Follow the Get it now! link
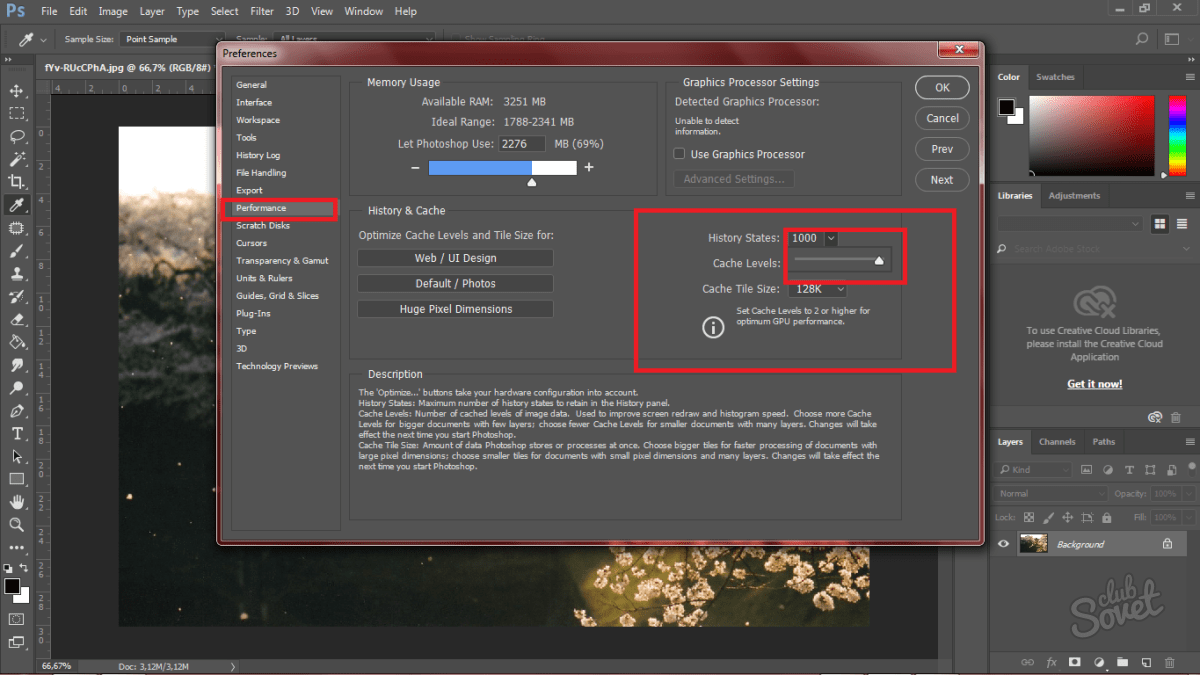Screen dimensions: 1200x675 pos(1095,384)
